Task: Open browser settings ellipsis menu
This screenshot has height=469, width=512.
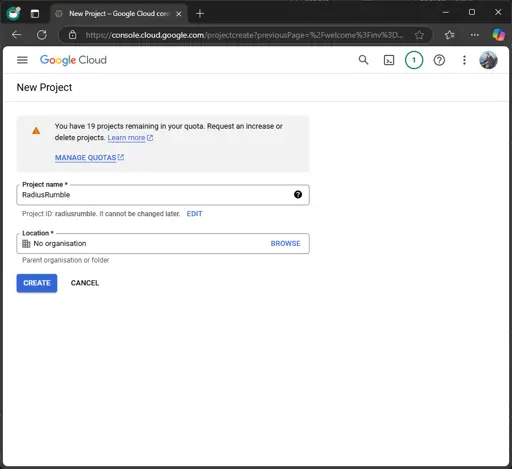Action: (475, 35)
